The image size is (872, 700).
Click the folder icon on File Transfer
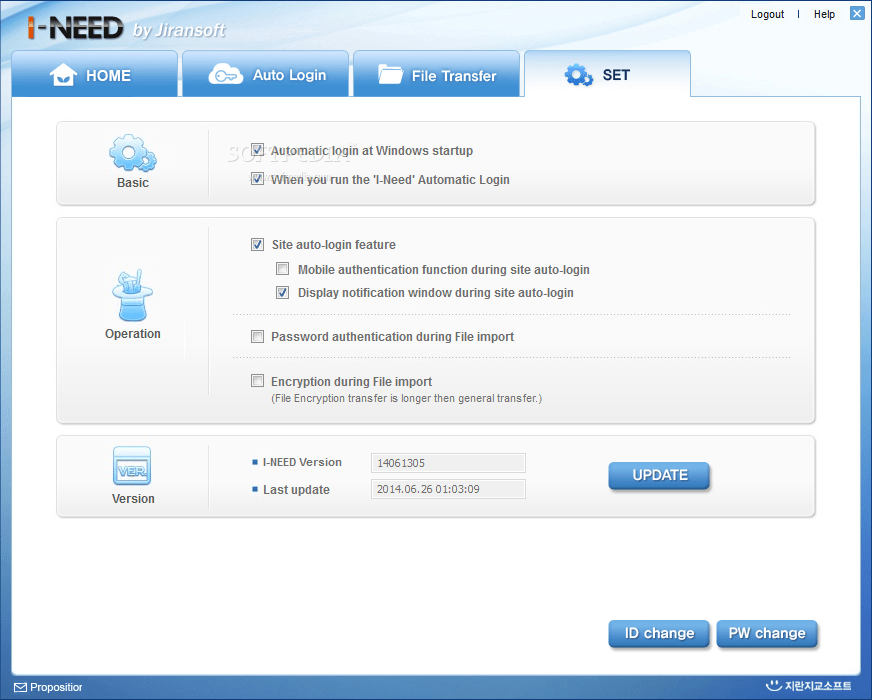390,74
